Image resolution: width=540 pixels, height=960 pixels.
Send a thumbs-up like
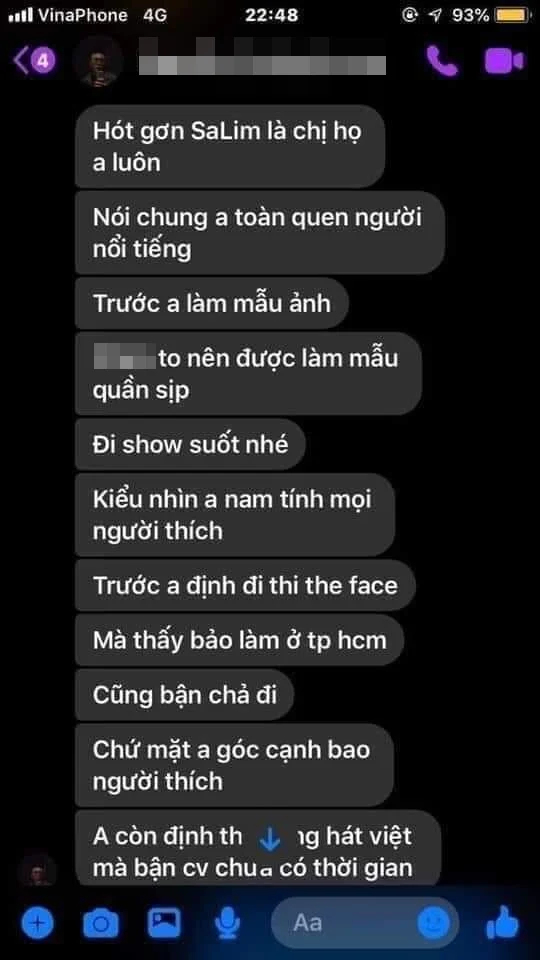[x=503, y=921]
